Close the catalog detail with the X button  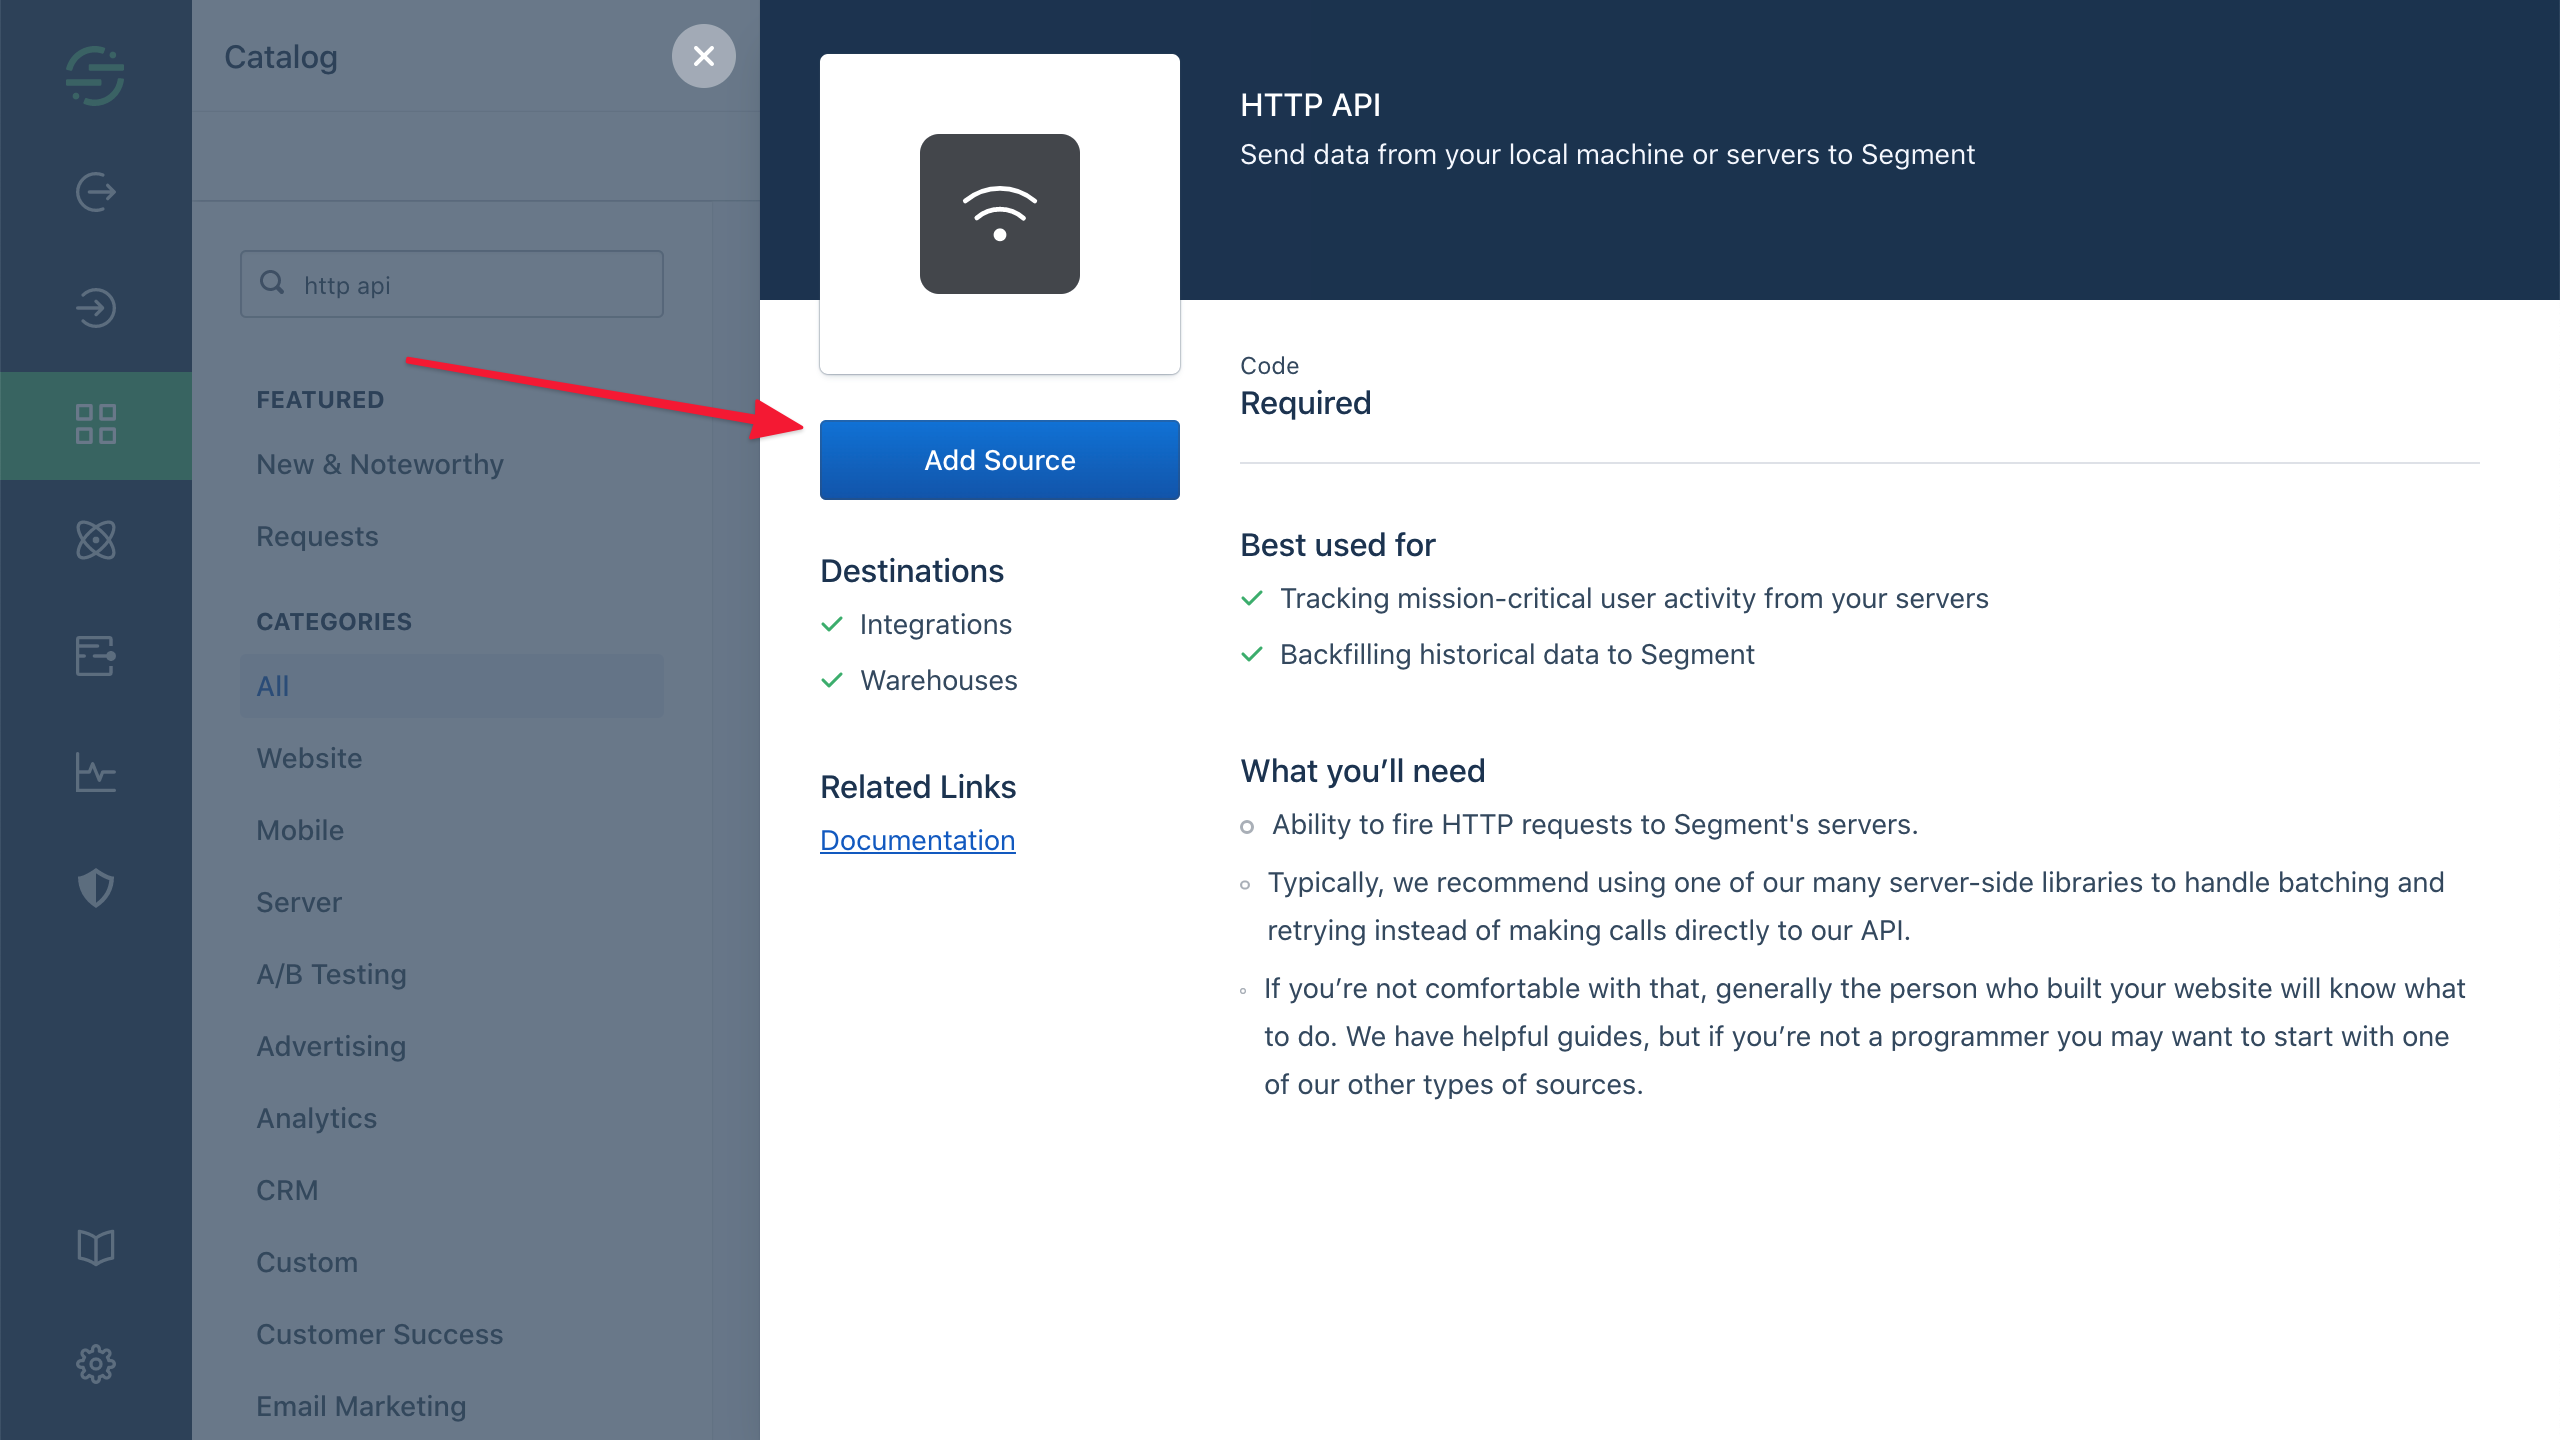tap(704, 56)
